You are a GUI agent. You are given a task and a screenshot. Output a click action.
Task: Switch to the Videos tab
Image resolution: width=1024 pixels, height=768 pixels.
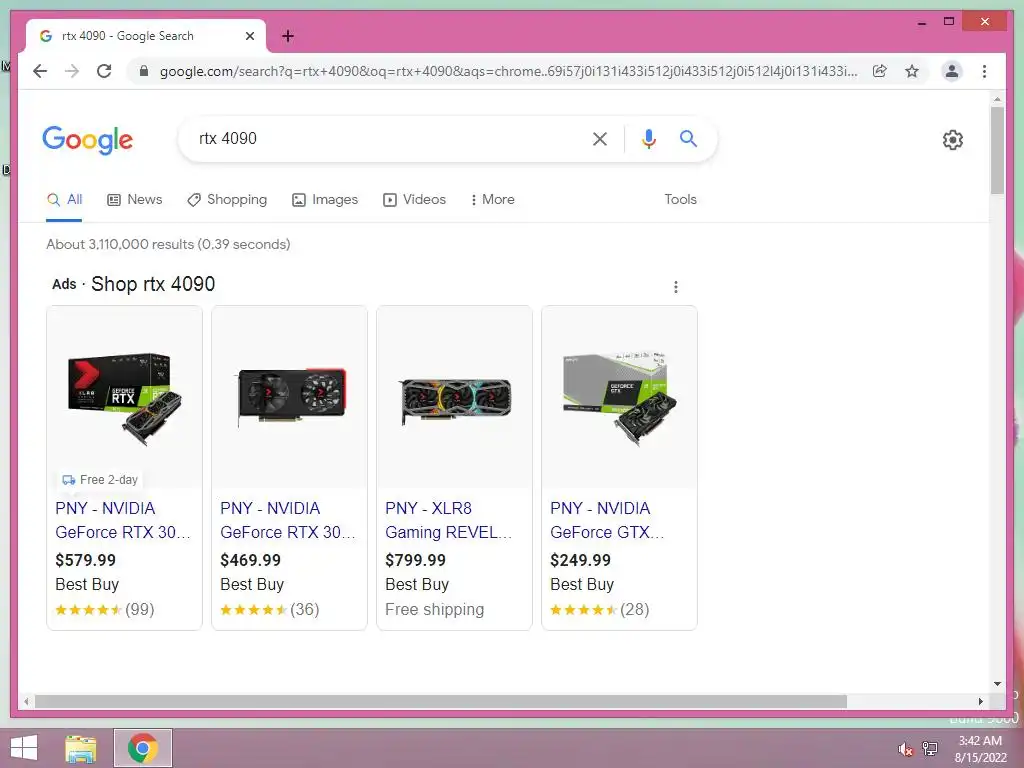coord(414,200)
